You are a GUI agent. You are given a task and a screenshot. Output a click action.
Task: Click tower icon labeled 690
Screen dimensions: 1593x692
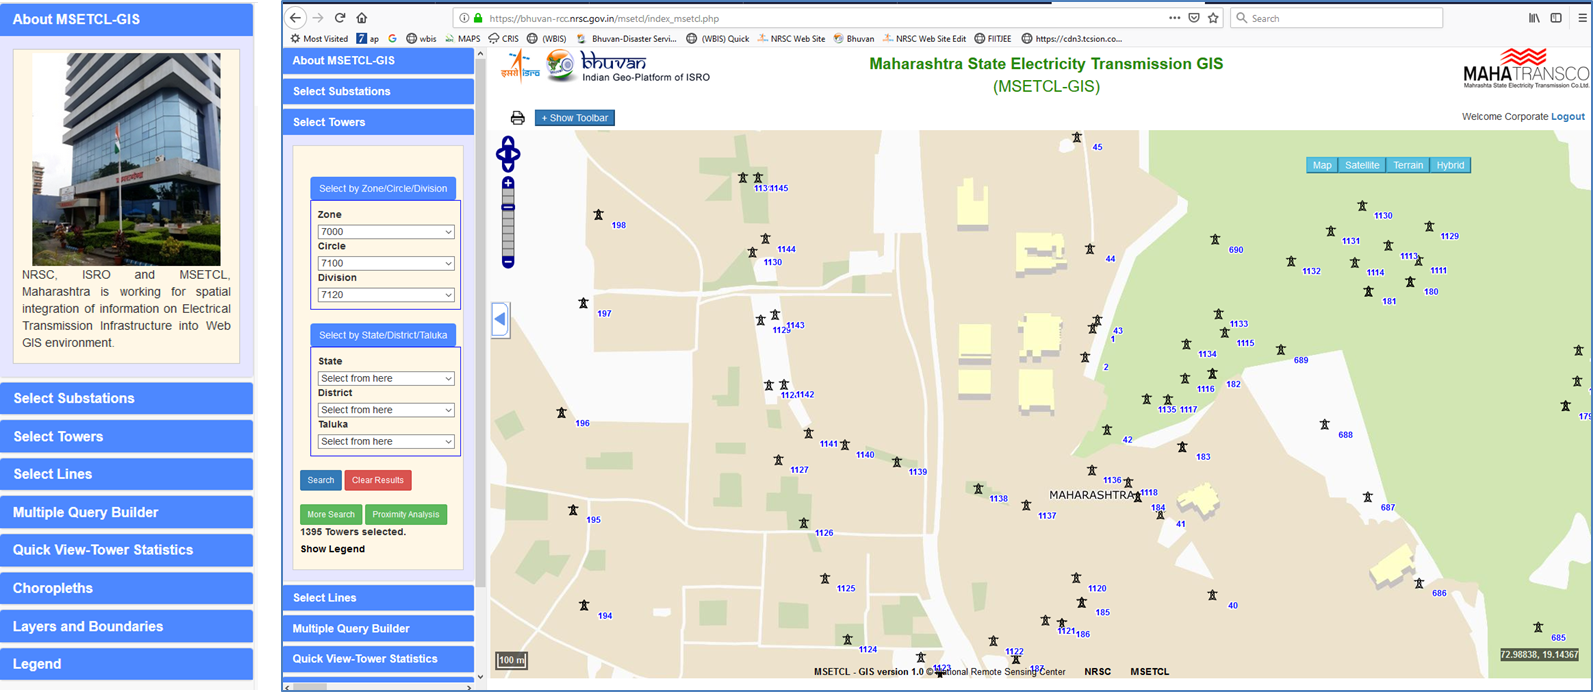1215,240
